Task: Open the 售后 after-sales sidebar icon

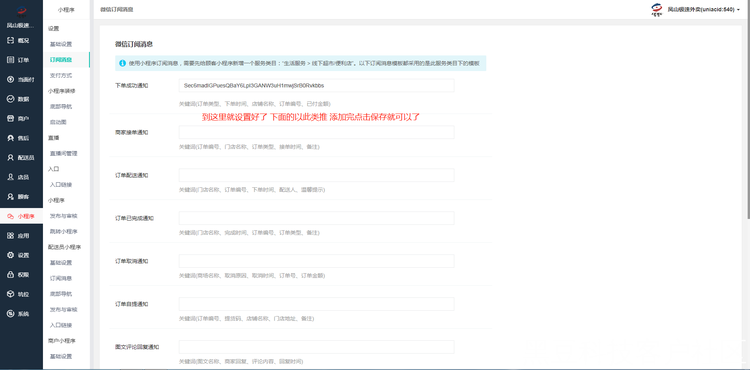Action: (x=11, y=138)
